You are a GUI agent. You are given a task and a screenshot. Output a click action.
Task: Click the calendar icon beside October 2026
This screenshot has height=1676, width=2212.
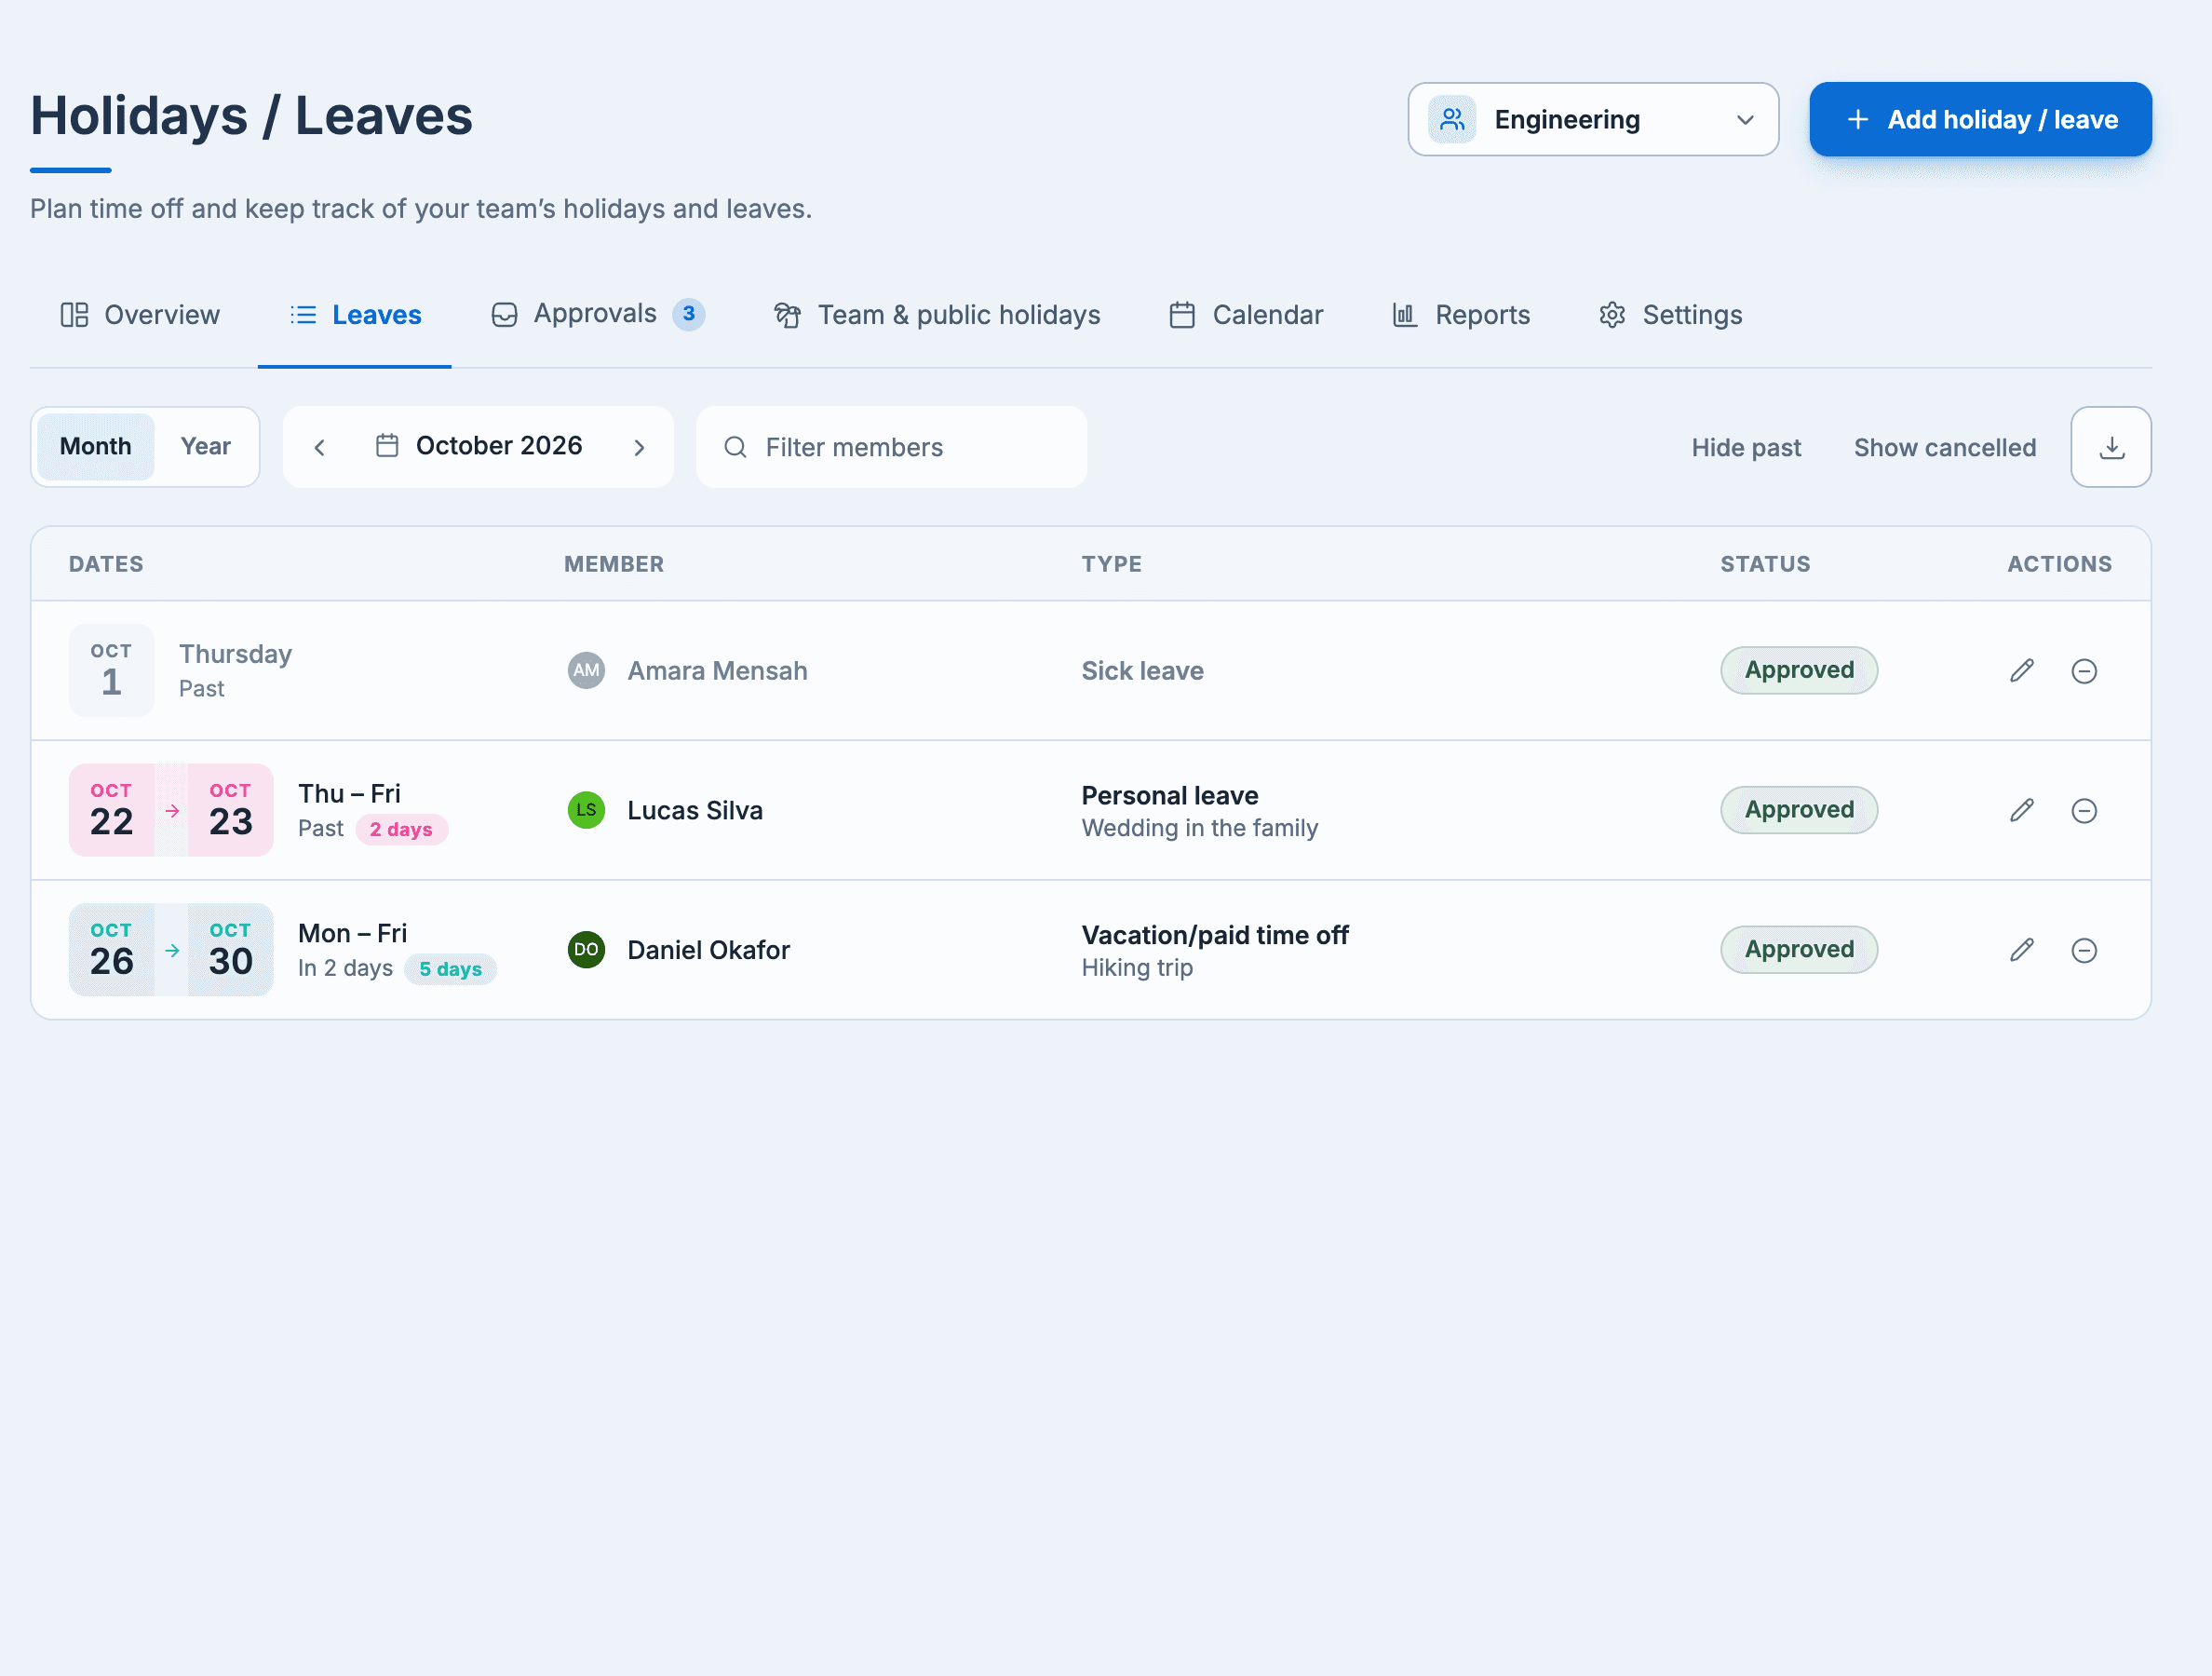(x=387, y=446)
